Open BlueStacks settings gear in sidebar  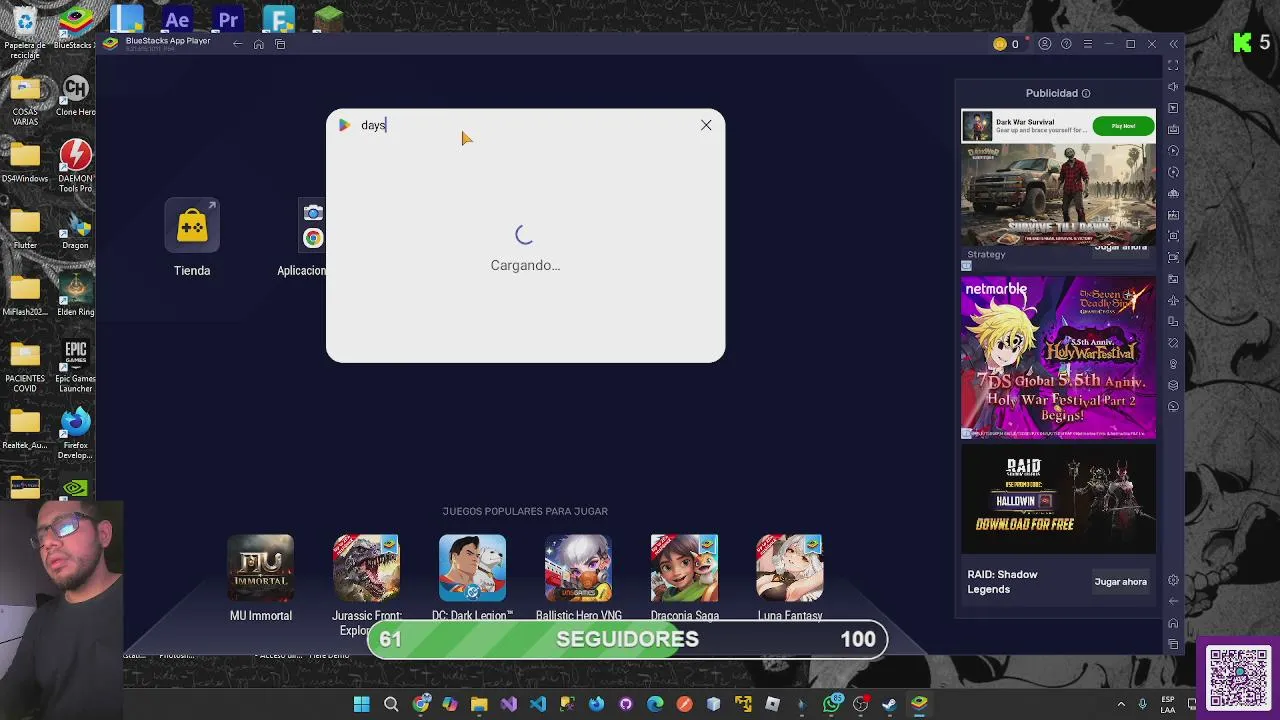1174,580
